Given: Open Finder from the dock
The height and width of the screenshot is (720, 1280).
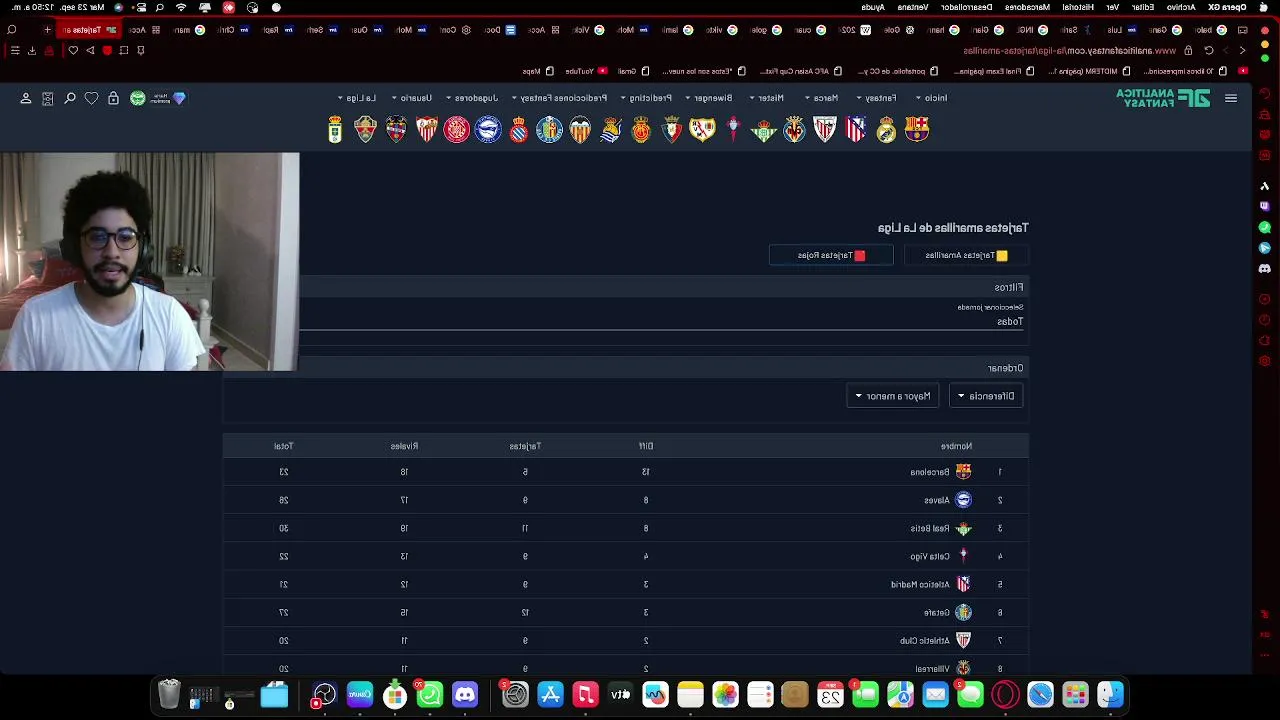Looking at the screenshot, I should [x=1110, y=694].
